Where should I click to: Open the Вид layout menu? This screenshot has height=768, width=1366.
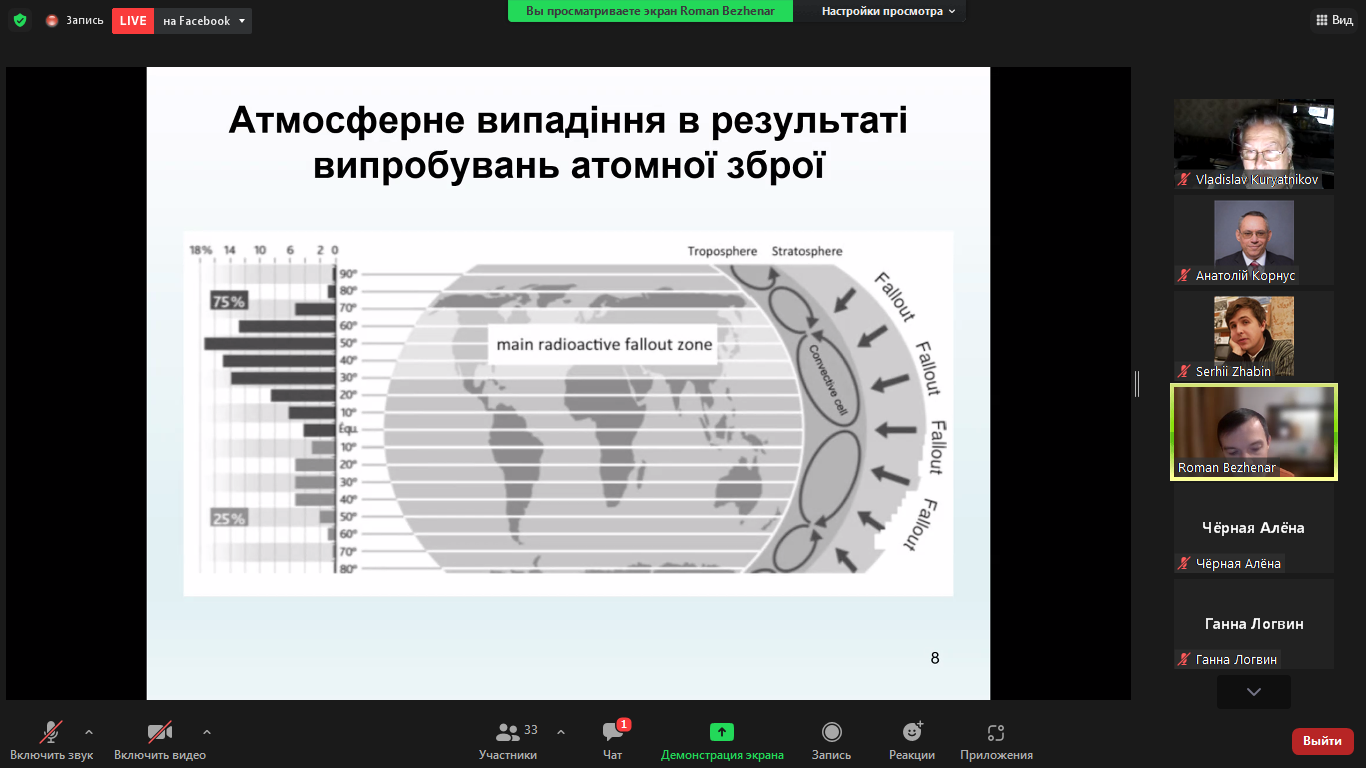(x=1333, y=20)
